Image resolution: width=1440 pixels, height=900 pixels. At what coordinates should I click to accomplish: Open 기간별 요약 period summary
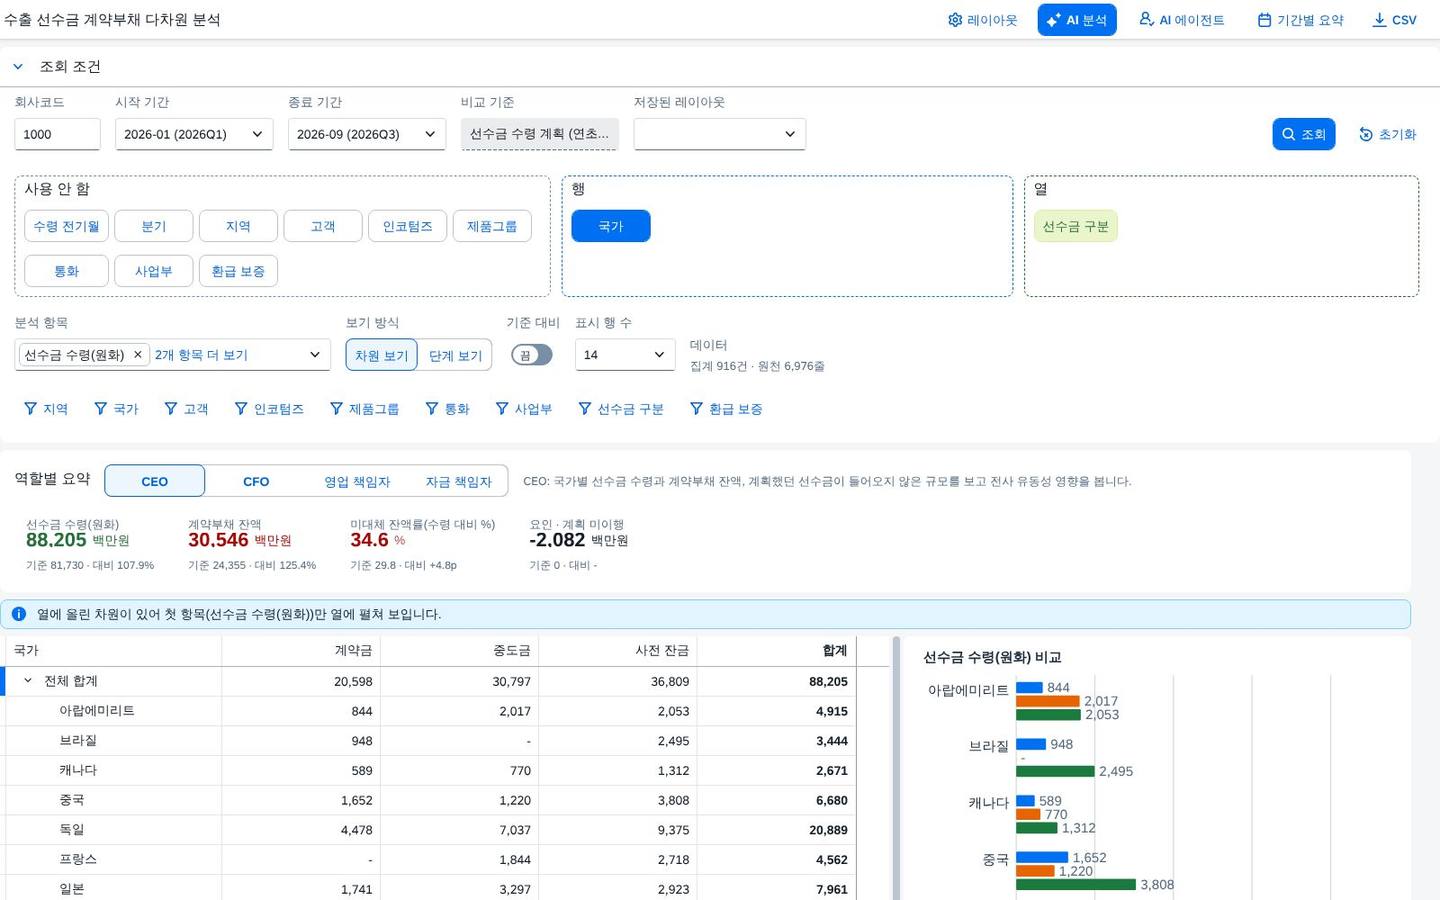(1300, 20)
